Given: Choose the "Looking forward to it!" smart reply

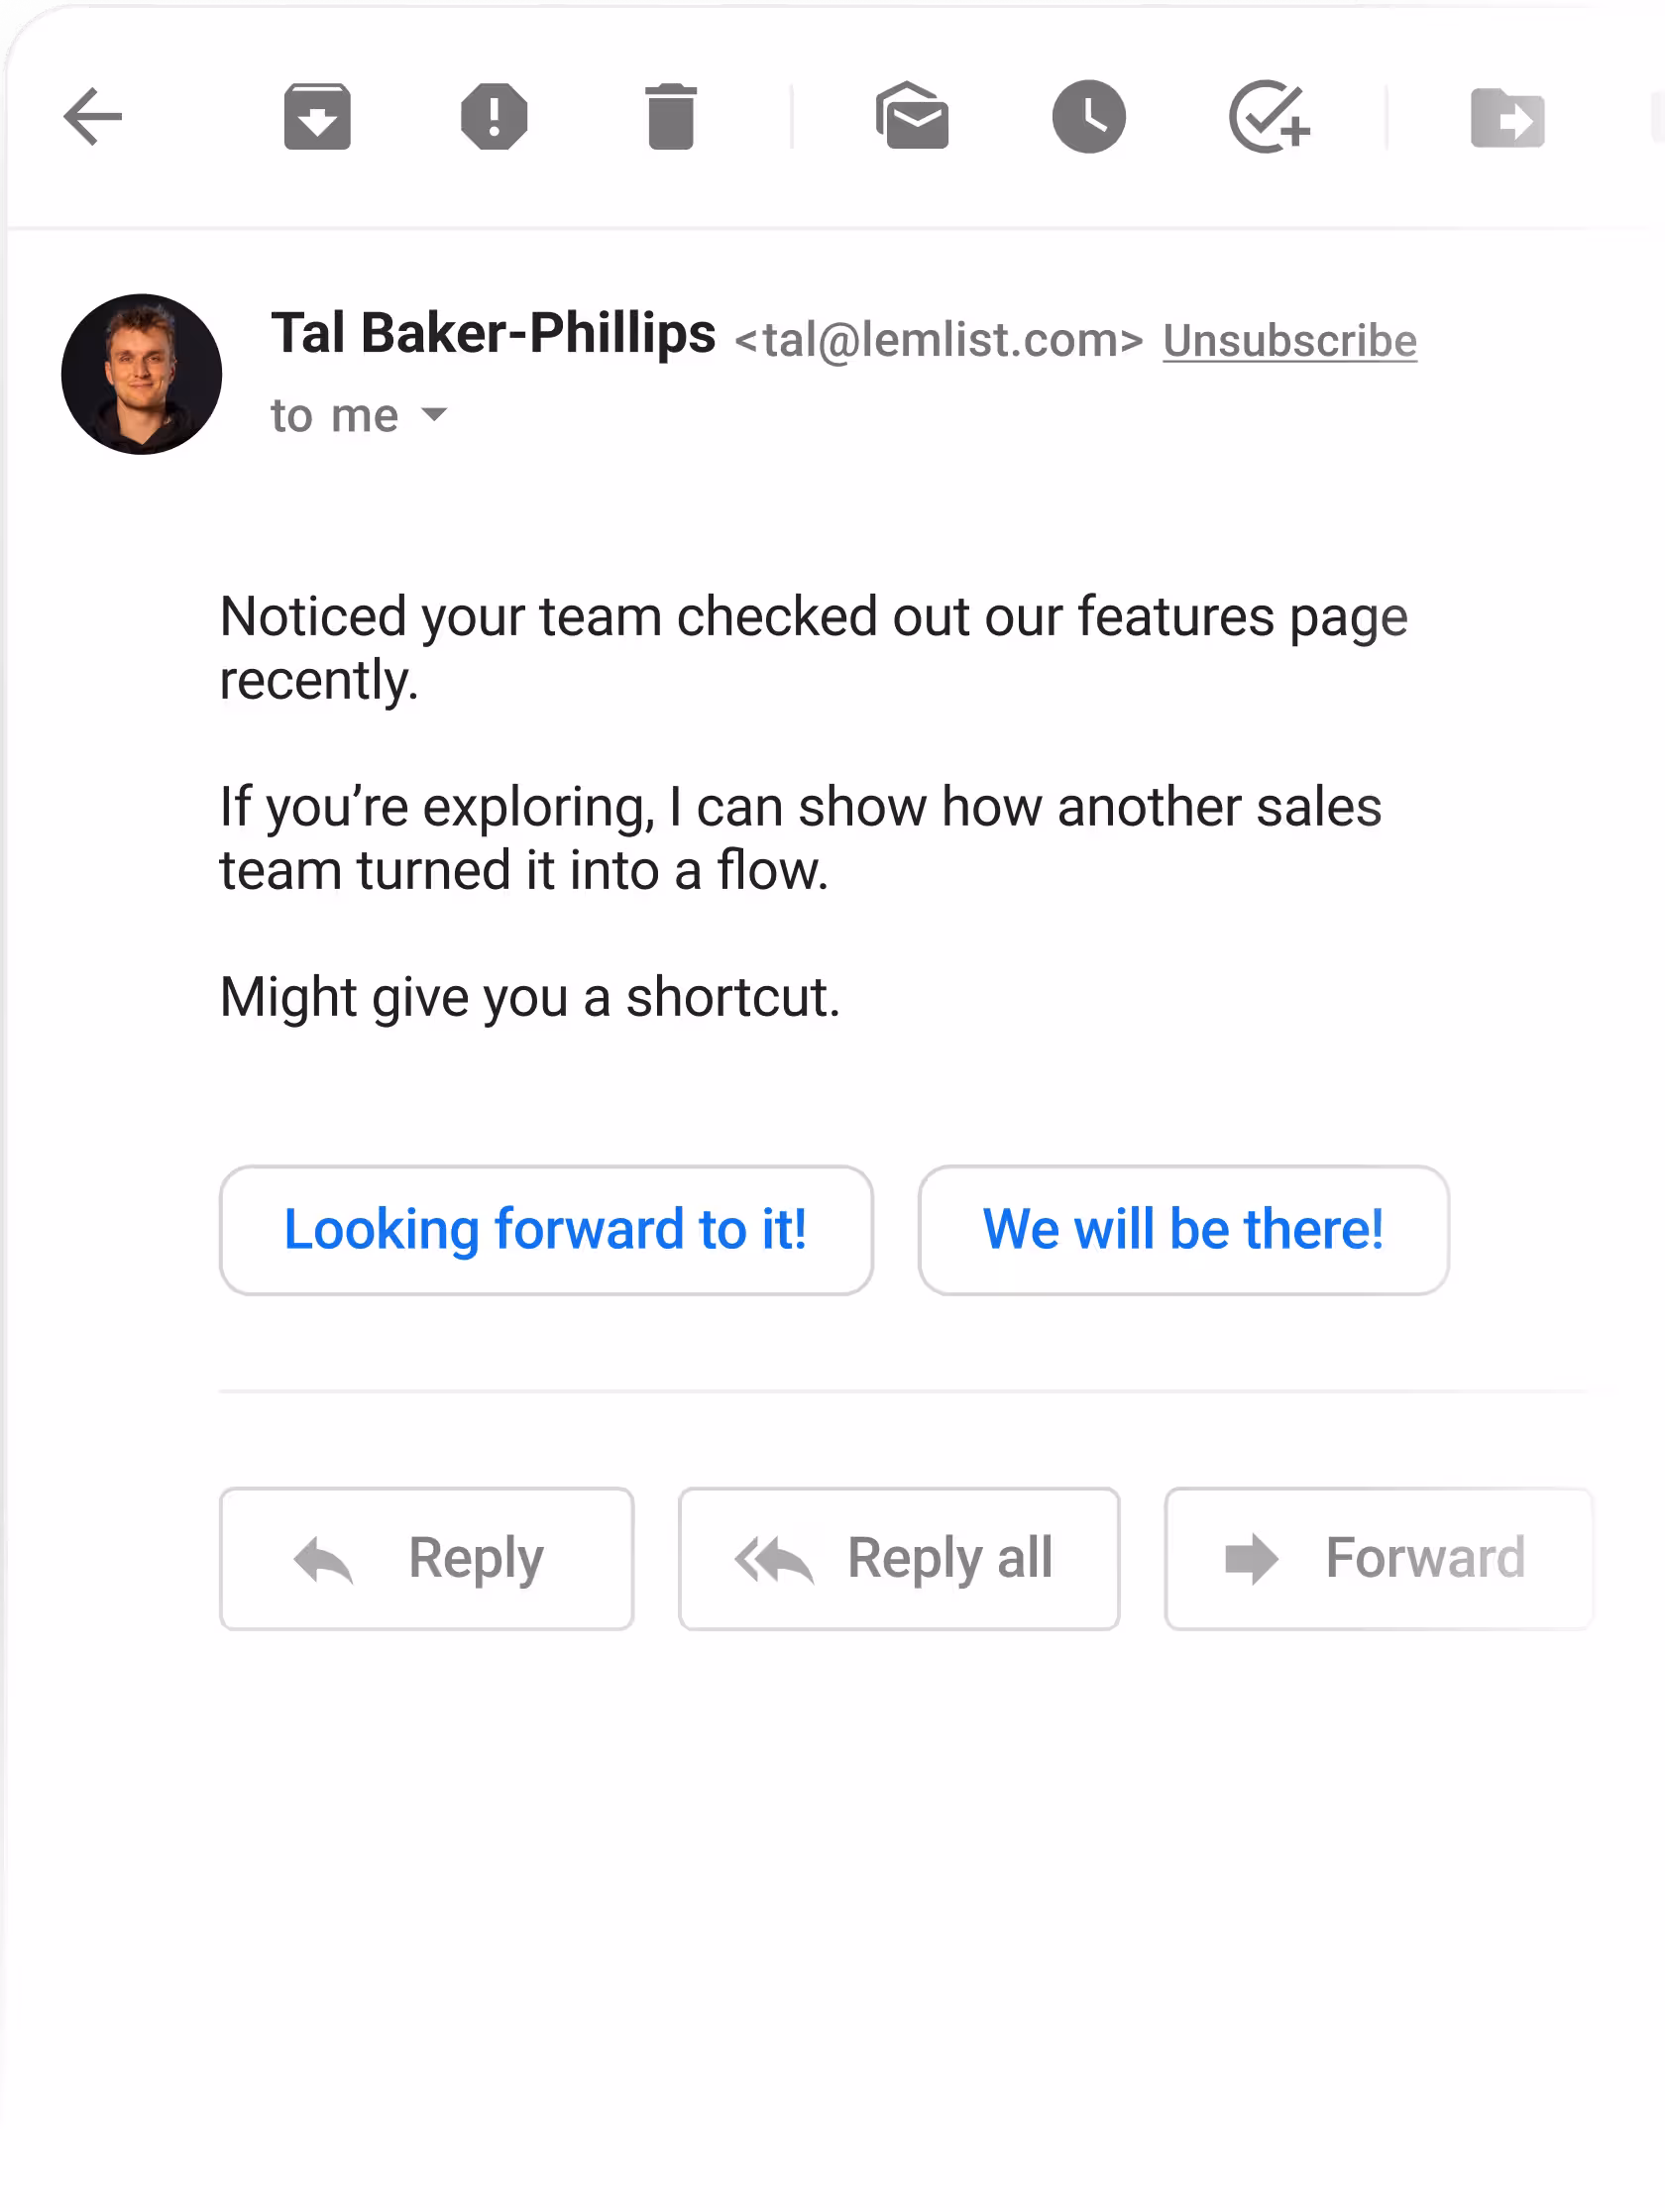Looking at the screenshot, I should (546, 1229).
